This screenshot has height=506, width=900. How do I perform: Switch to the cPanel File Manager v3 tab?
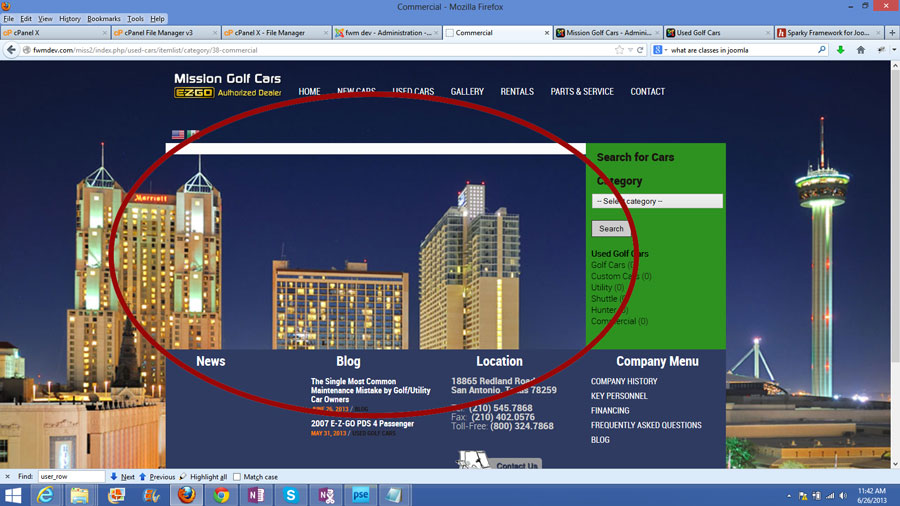click(165, 33)
